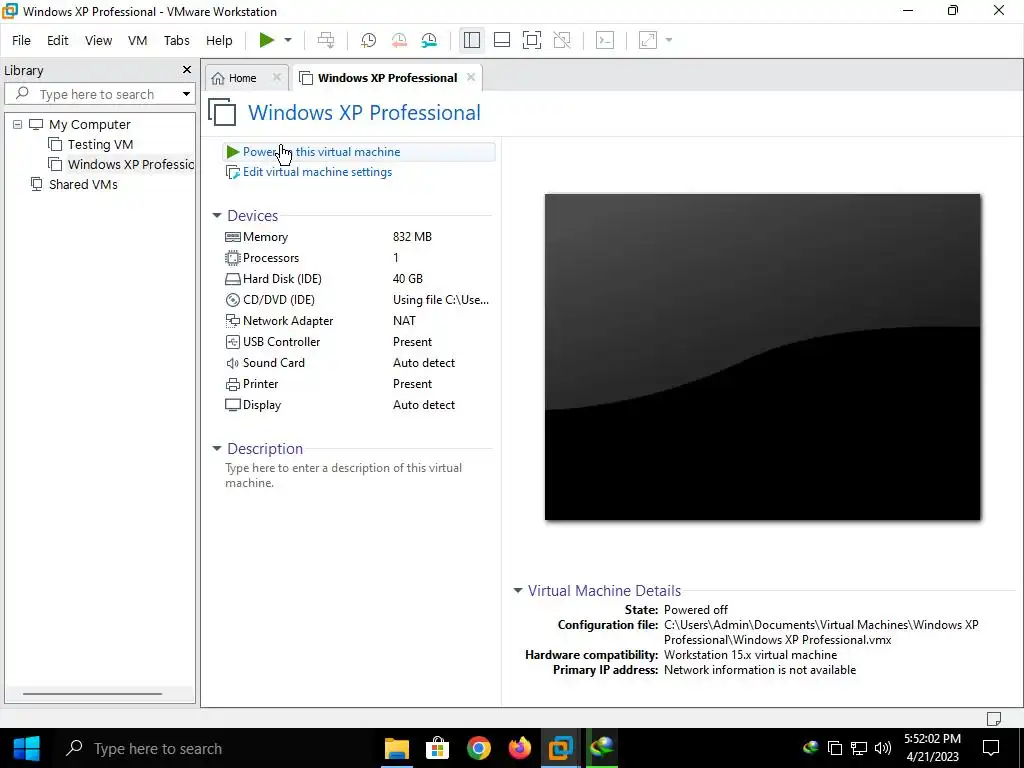
Task: Open the View menu
Action: [98, 40]
